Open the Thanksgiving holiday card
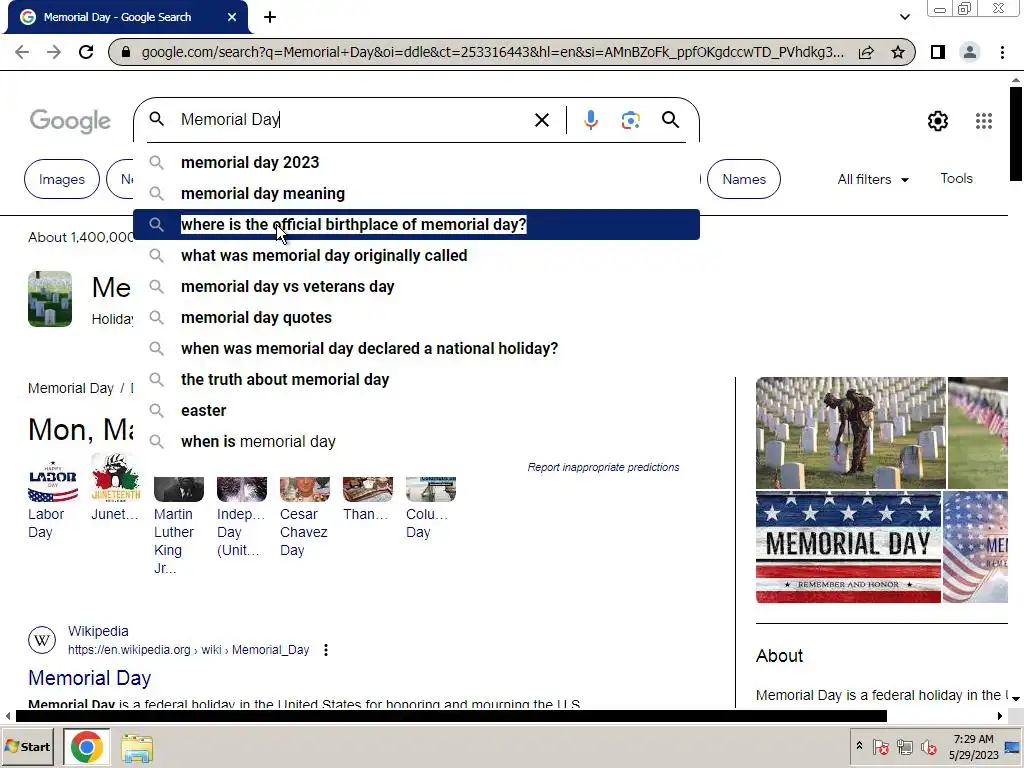The height and width of the screenshot is (768, 1024). [x=368, y=500]
